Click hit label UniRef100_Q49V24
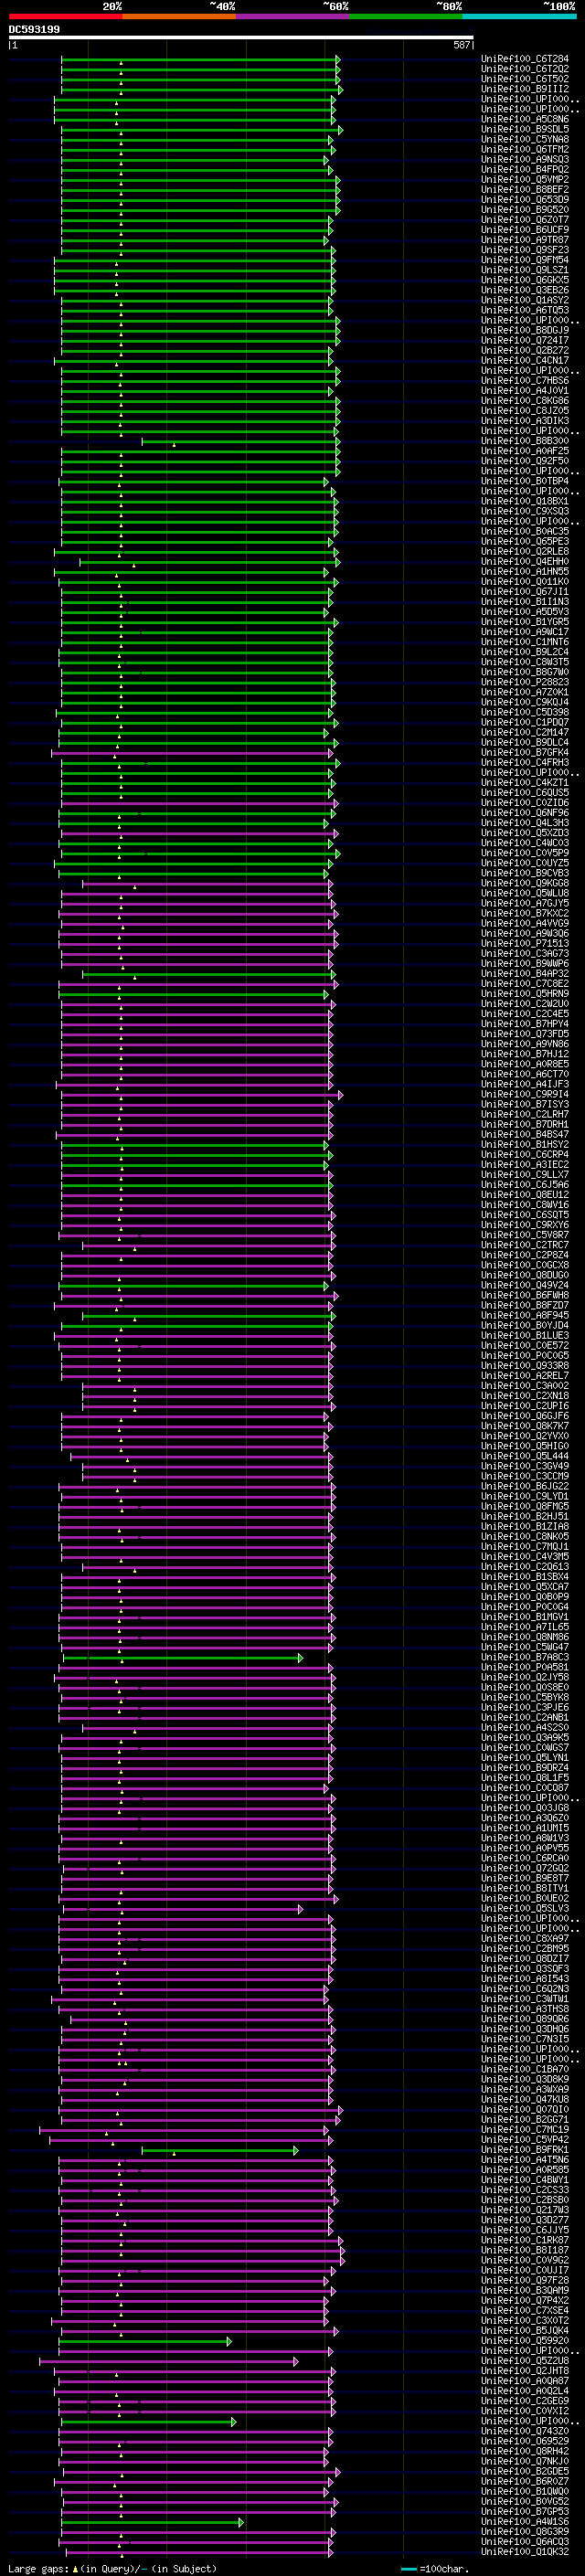The width and height of the screenshot is (585, 2576). 525,1285
